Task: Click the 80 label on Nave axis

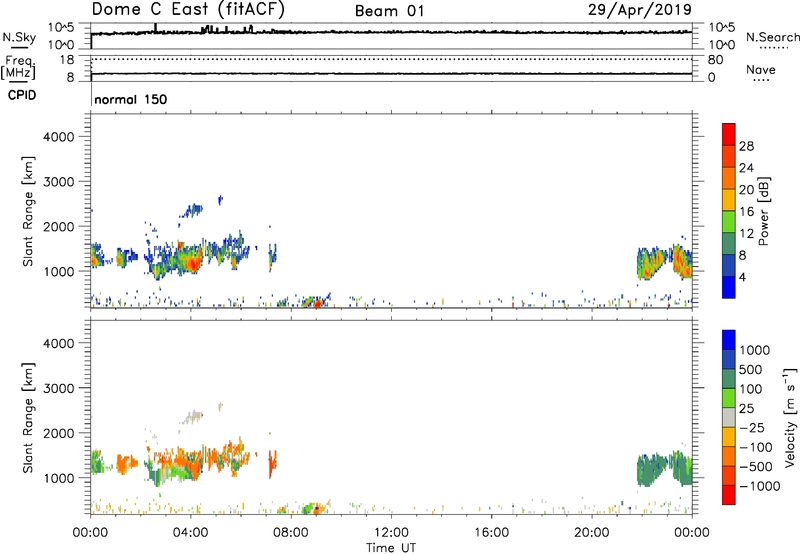Action: (x=715, y=60)
